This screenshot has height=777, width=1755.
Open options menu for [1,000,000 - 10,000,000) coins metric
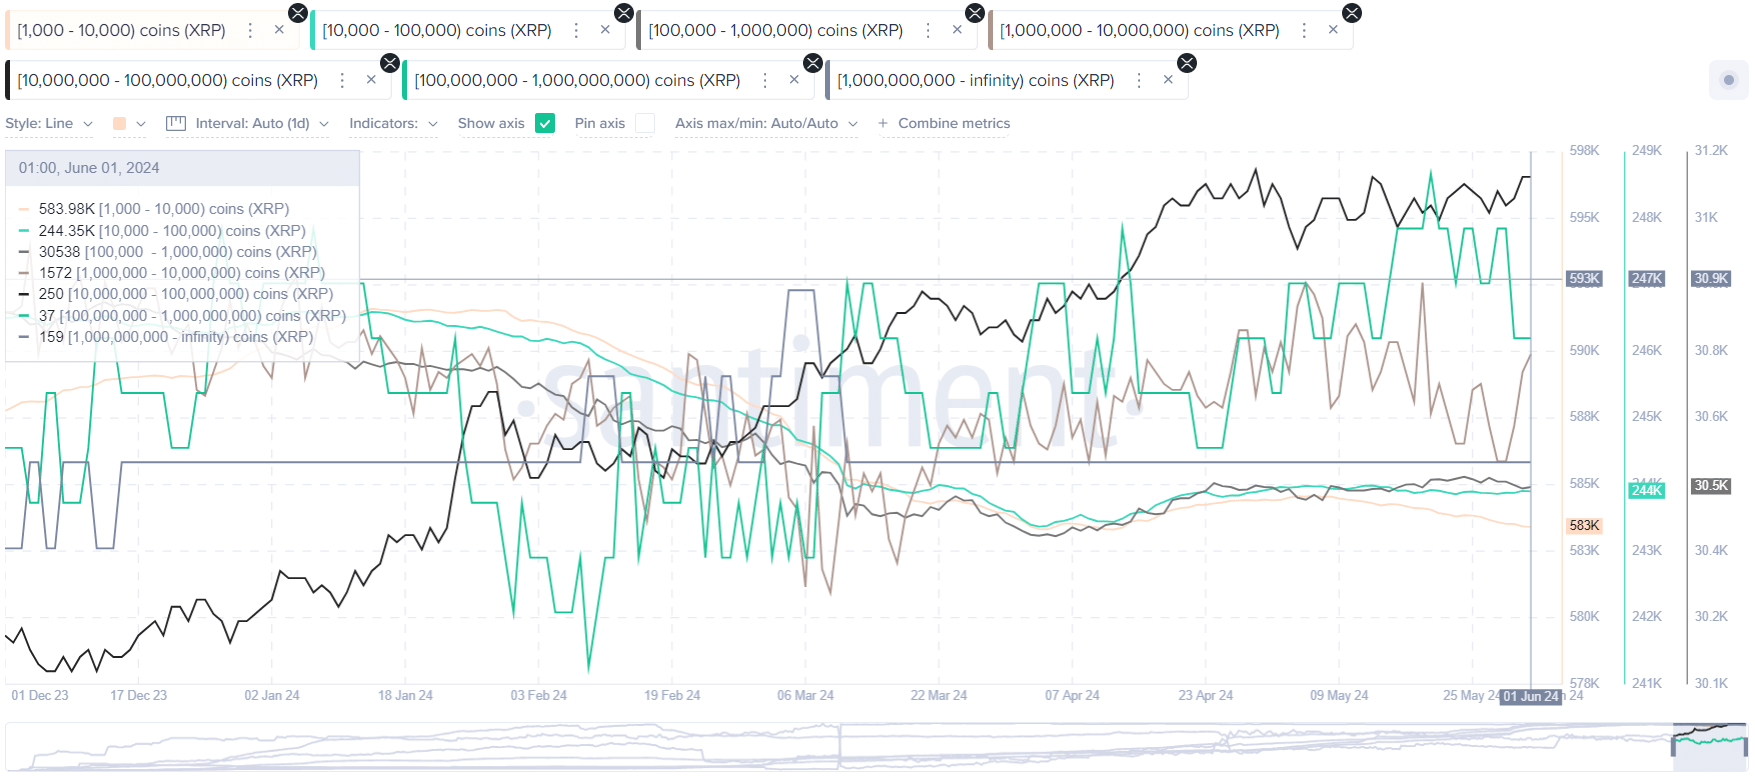(1304, 31)
